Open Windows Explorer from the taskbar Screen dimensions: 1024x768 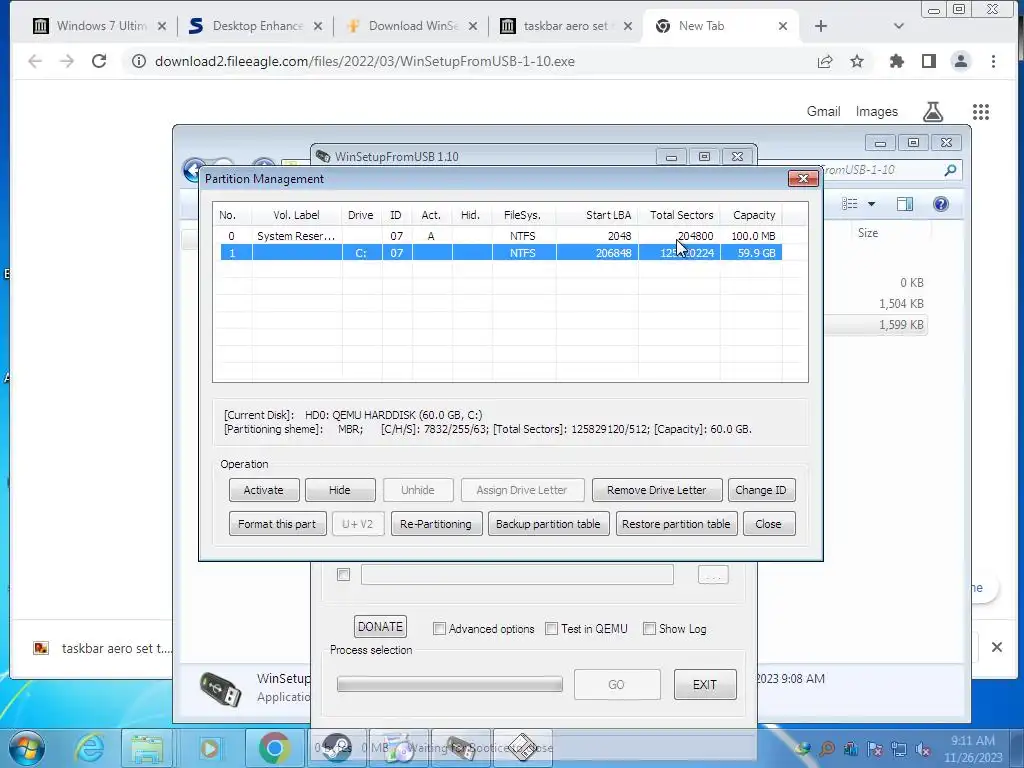147,748
